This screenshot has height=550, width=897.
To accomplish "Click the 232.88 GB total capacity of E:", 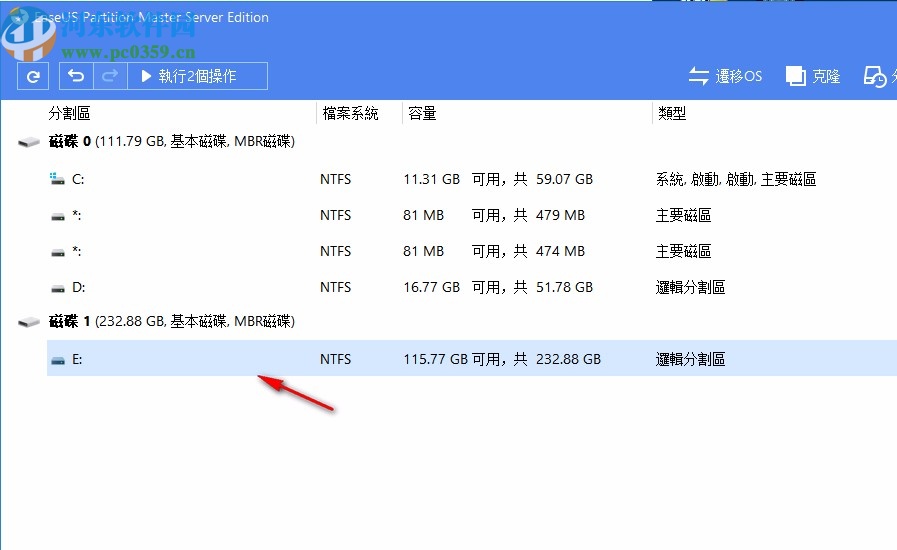I will click(x=568, y=359).
